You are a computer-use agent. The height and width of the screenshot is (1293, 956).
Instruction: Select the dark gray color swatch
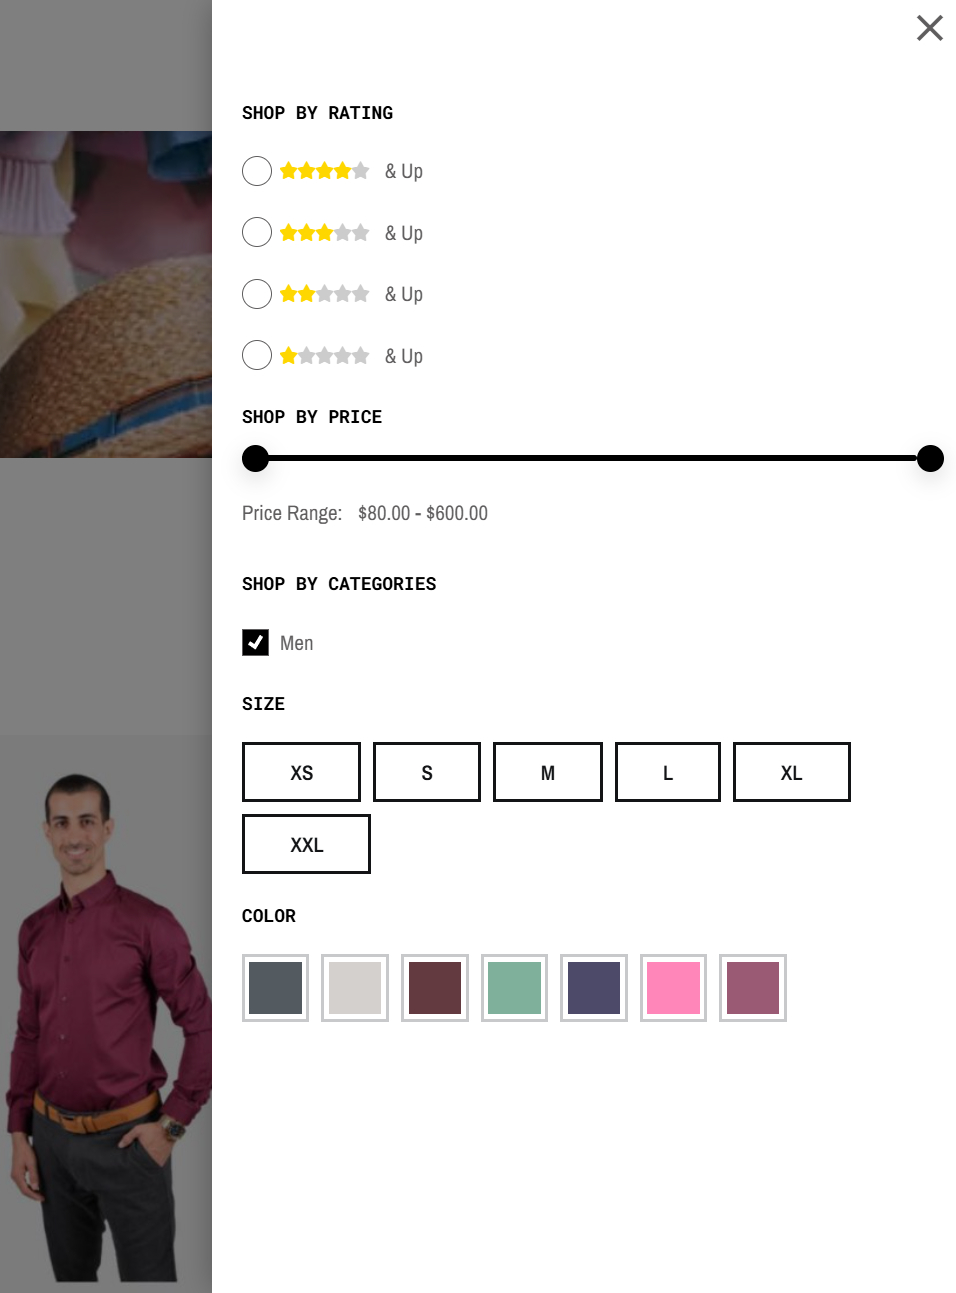275,988
